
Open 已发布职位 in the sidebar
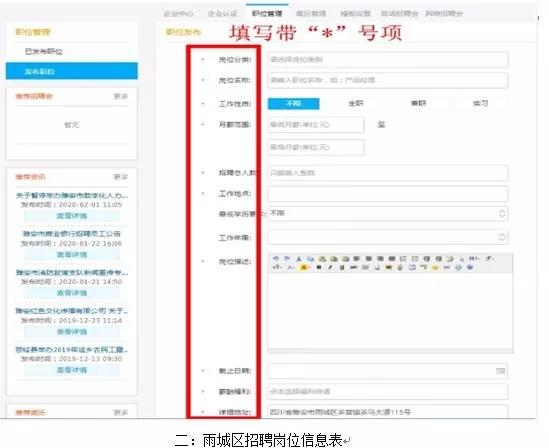coord(44,51)
